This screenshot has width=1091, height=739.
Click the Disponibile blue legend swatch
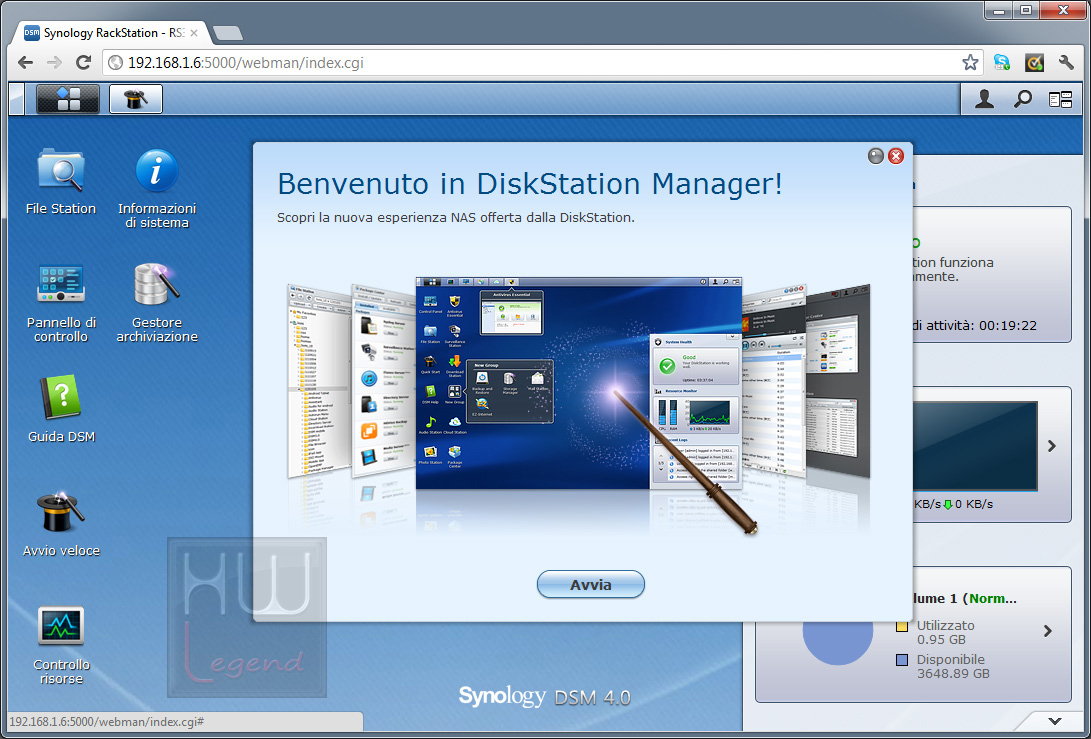click(x=902, y=660)
